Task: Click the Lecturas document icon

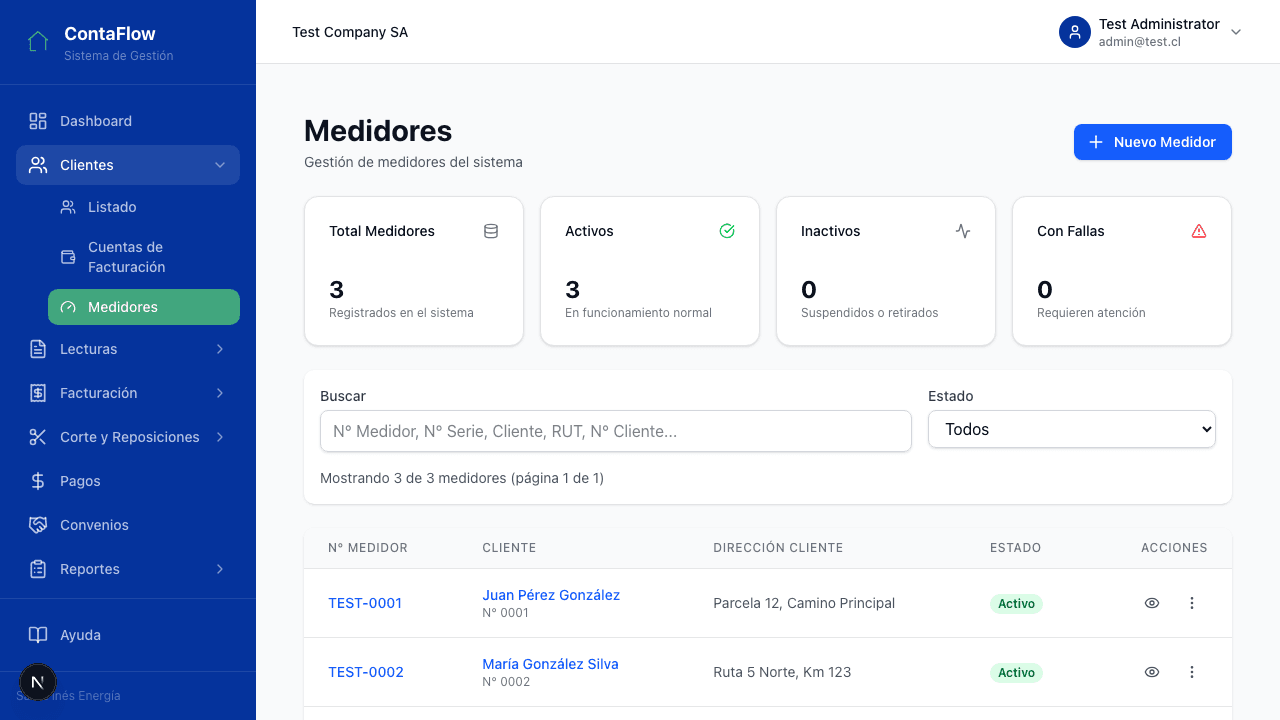Action: (38, 349)
